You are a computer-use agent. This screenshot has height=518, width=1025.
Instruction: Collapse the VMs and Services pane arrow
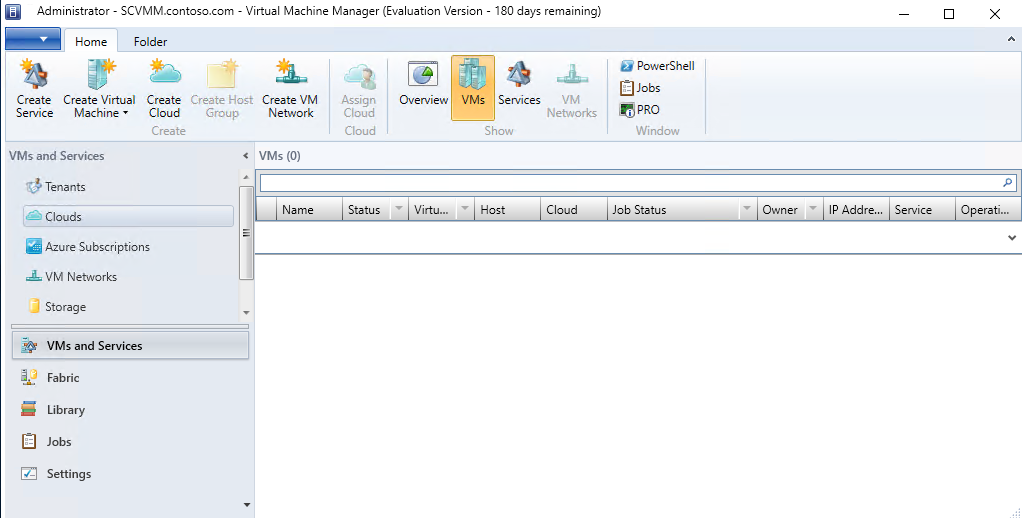pyautogui.click(x=245, y=156)
